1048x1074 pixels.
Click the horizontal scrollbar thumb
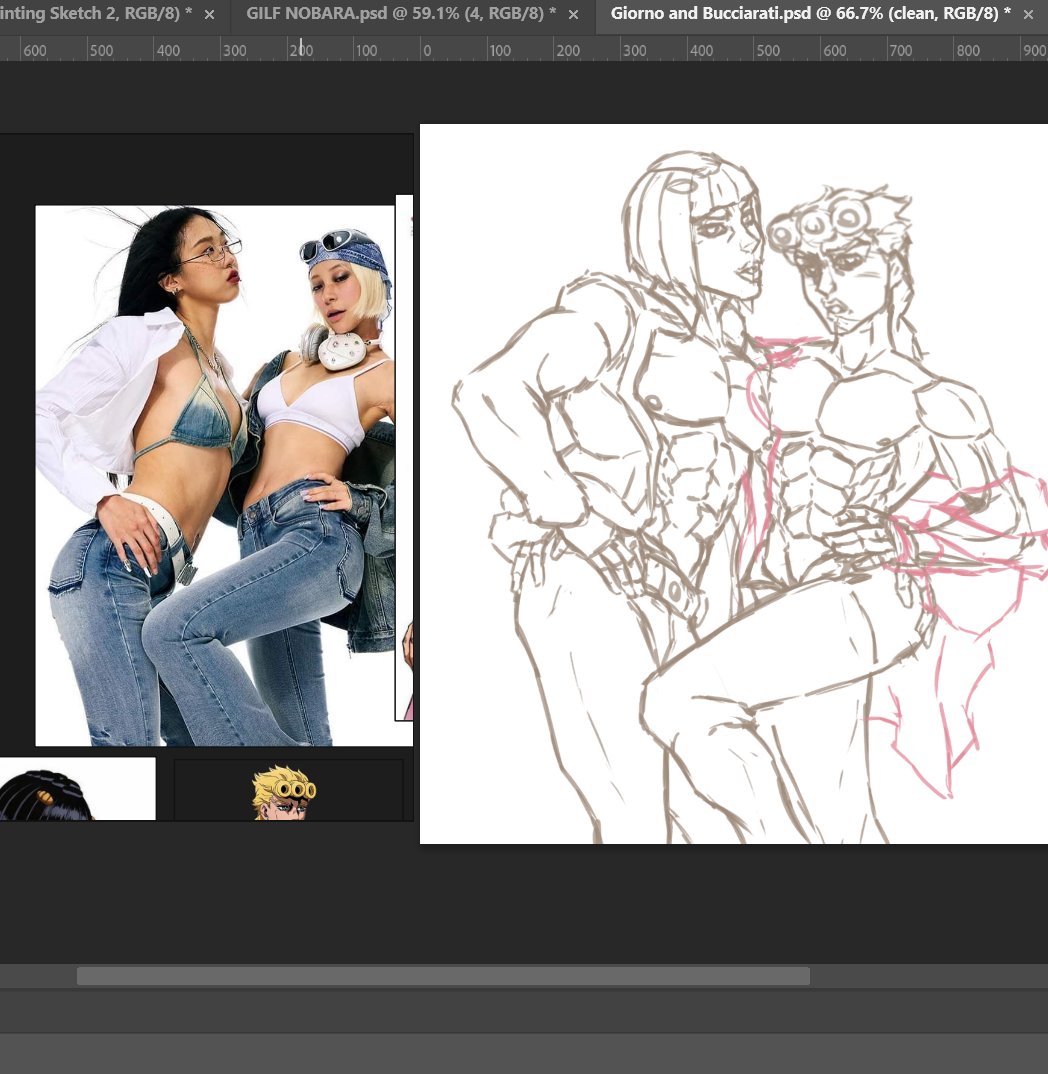443,976
